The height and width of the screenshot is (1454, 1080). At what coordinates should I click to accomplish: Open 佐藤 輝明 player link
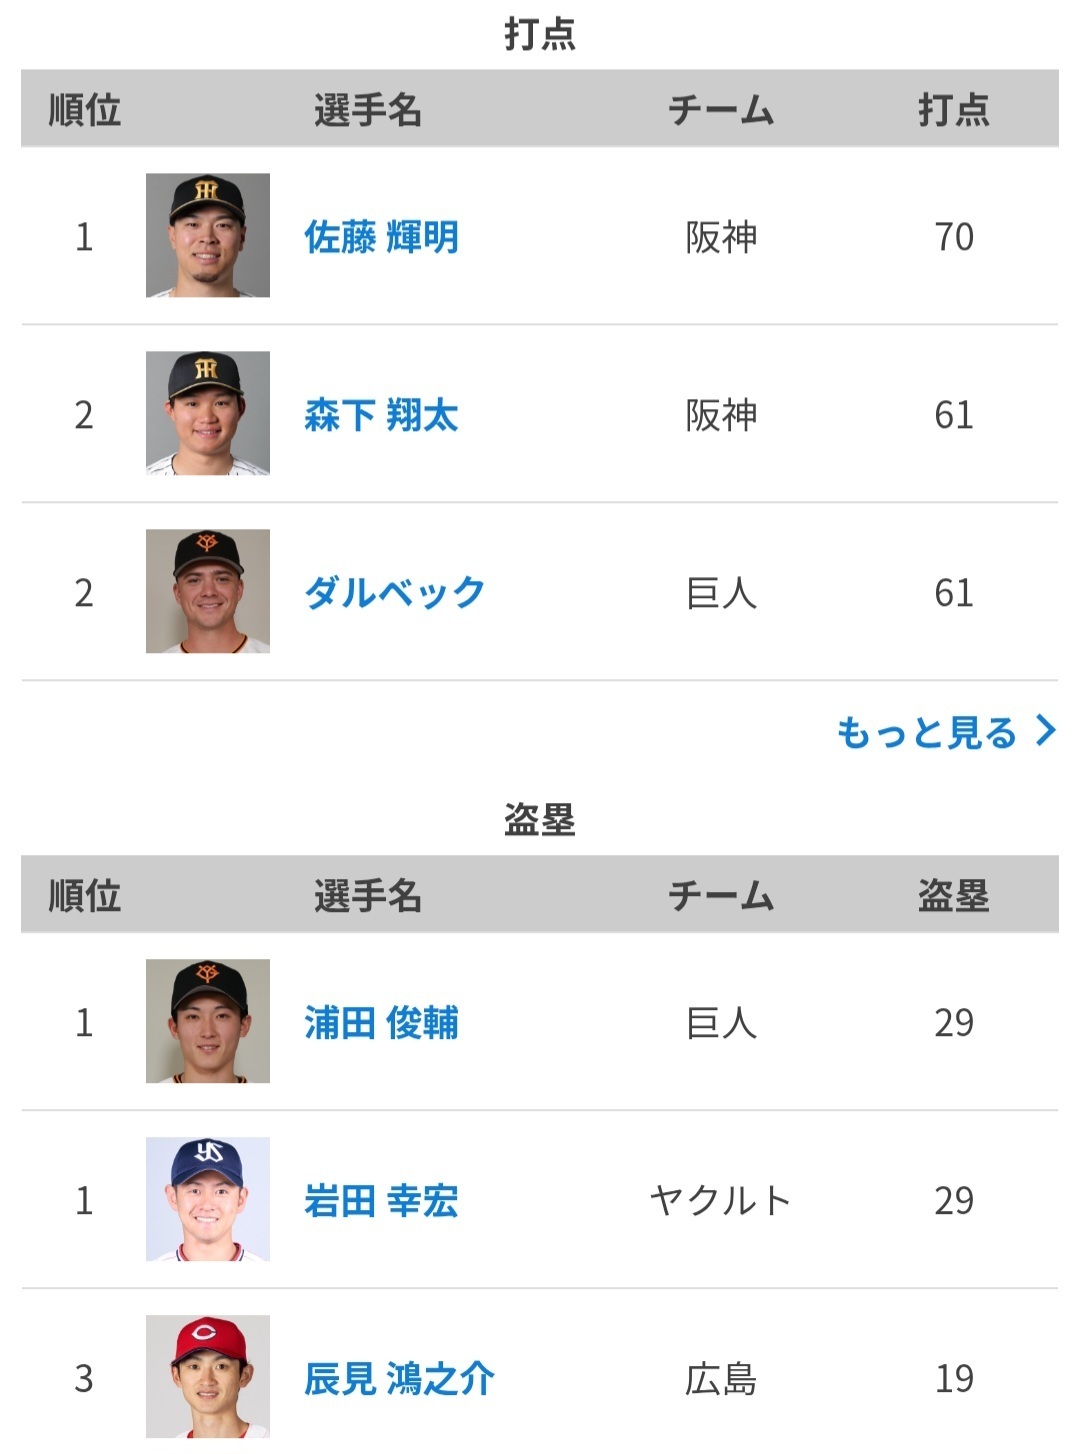381,237
